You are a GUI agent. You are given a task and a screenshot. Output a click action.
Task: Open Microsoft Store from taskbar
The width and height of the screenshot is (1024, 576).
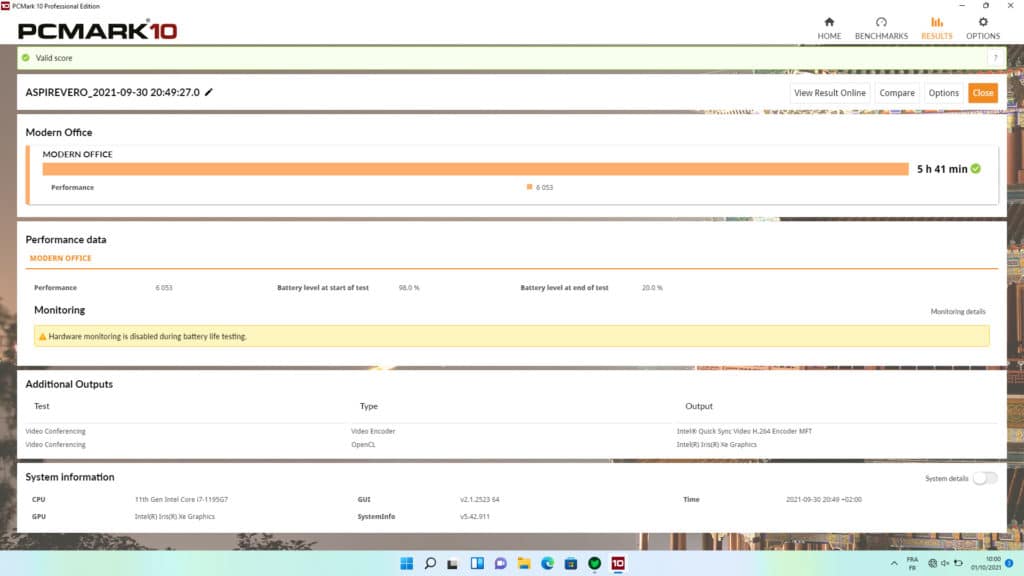(x=571, y=563)
